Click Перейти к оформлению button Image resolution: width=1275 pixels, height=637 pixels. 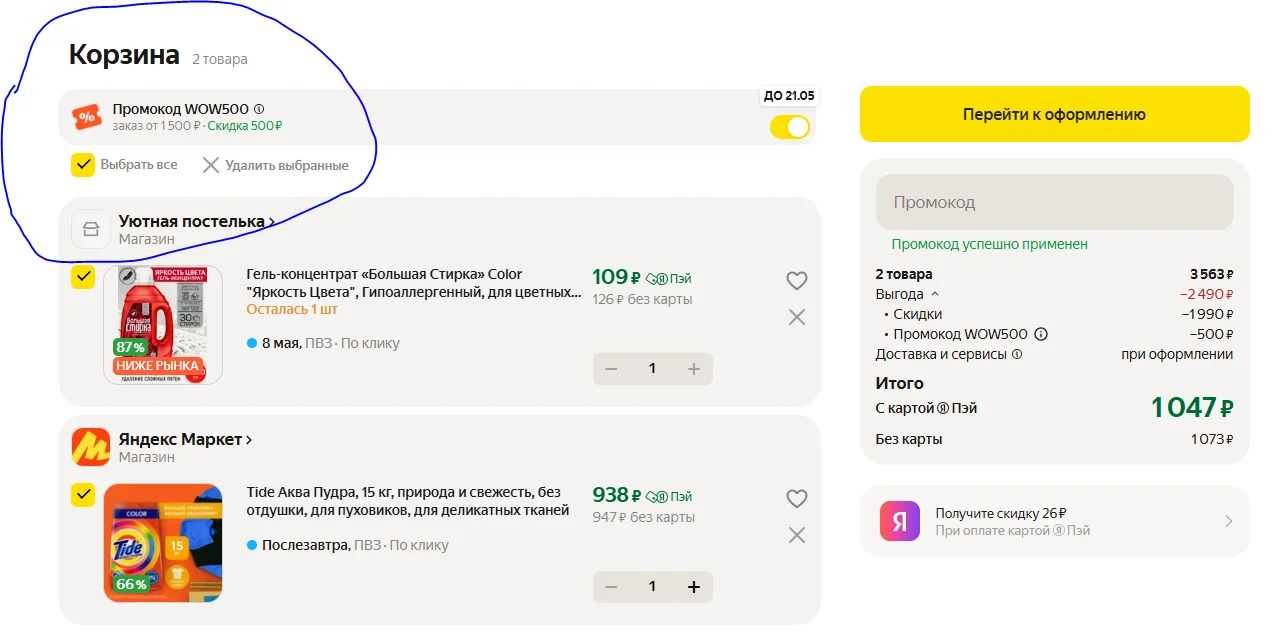(x=1054, y=114)
